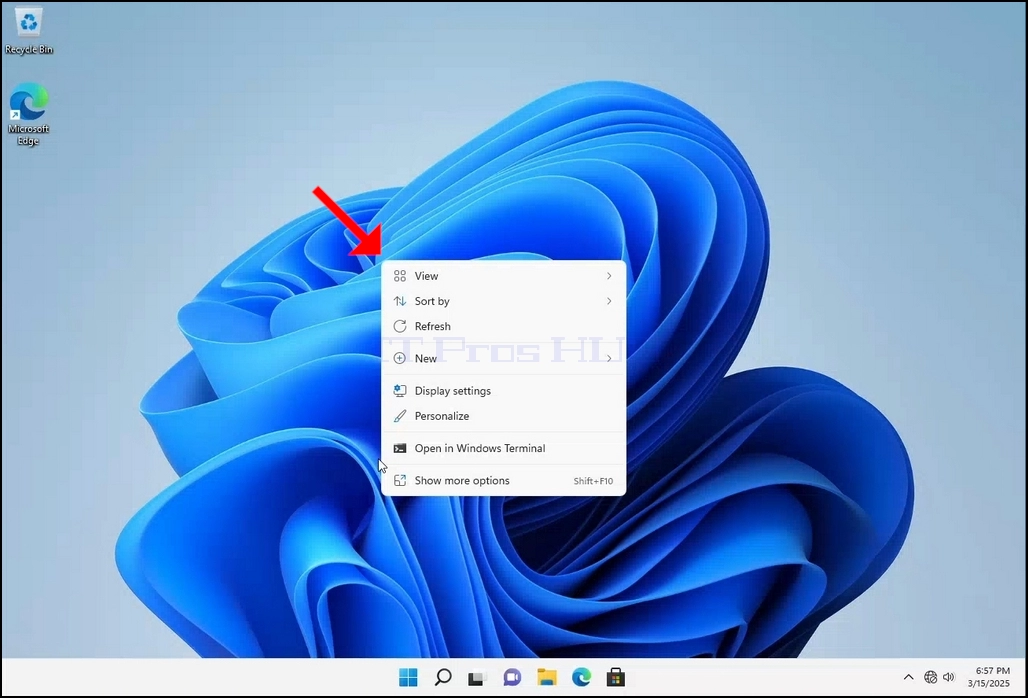Click the network globe tray icon

tap(930, 677)
